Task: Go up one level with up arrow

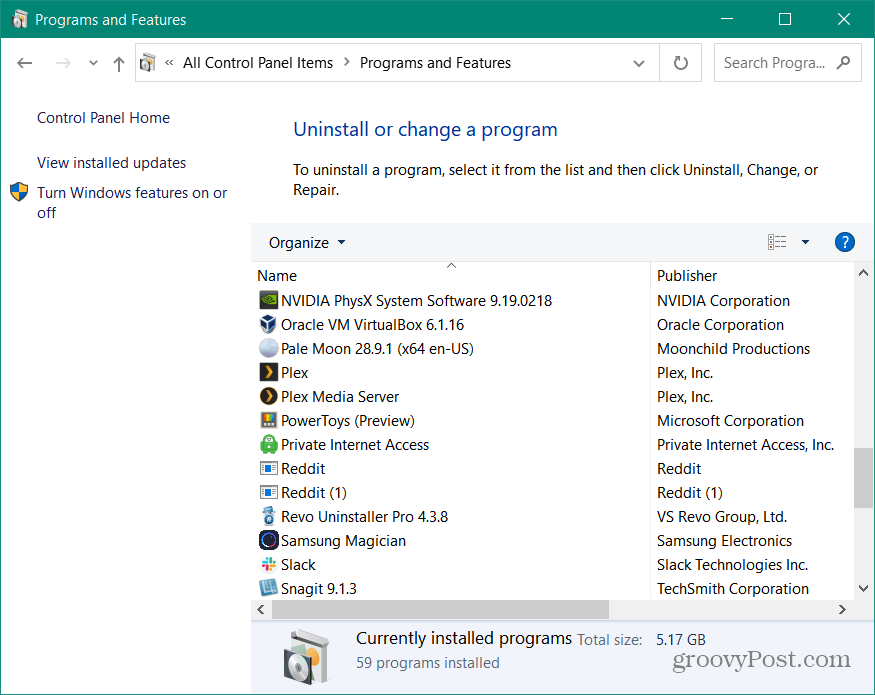Action: tap(118, 64)
